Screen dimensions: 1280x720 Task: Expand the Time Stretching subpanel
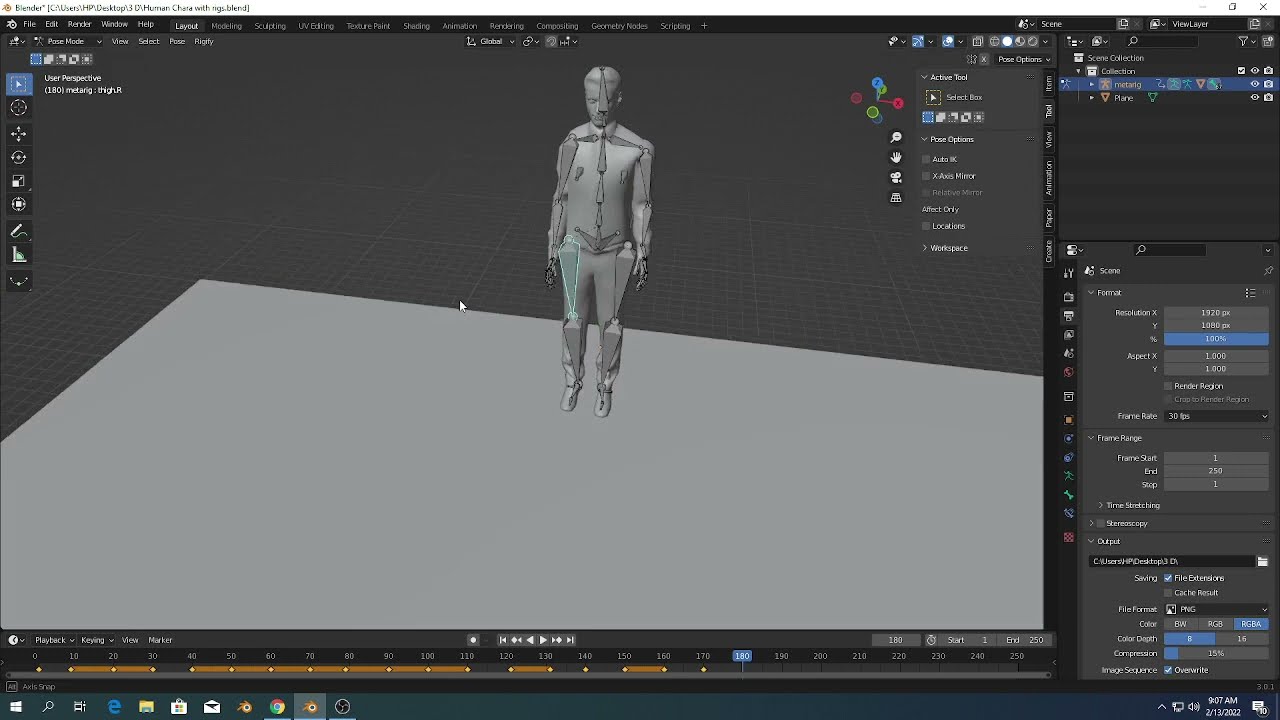(1130, 505)
